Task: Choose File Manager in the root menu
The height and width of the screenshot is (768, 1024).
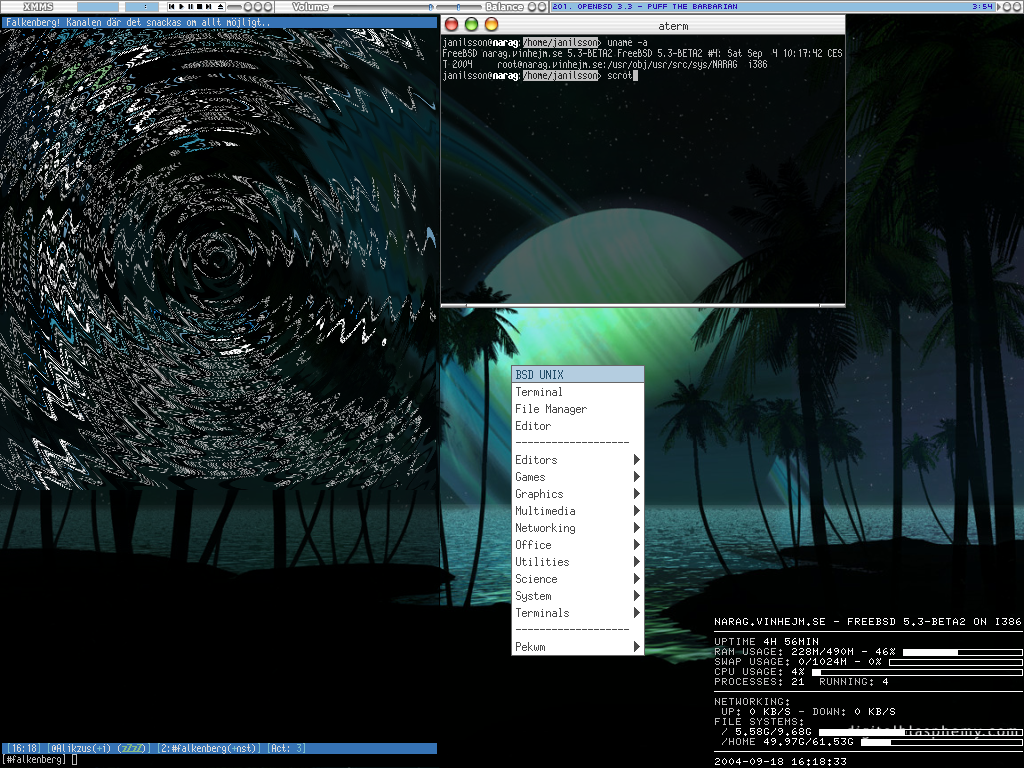Action: coord(551,409)
